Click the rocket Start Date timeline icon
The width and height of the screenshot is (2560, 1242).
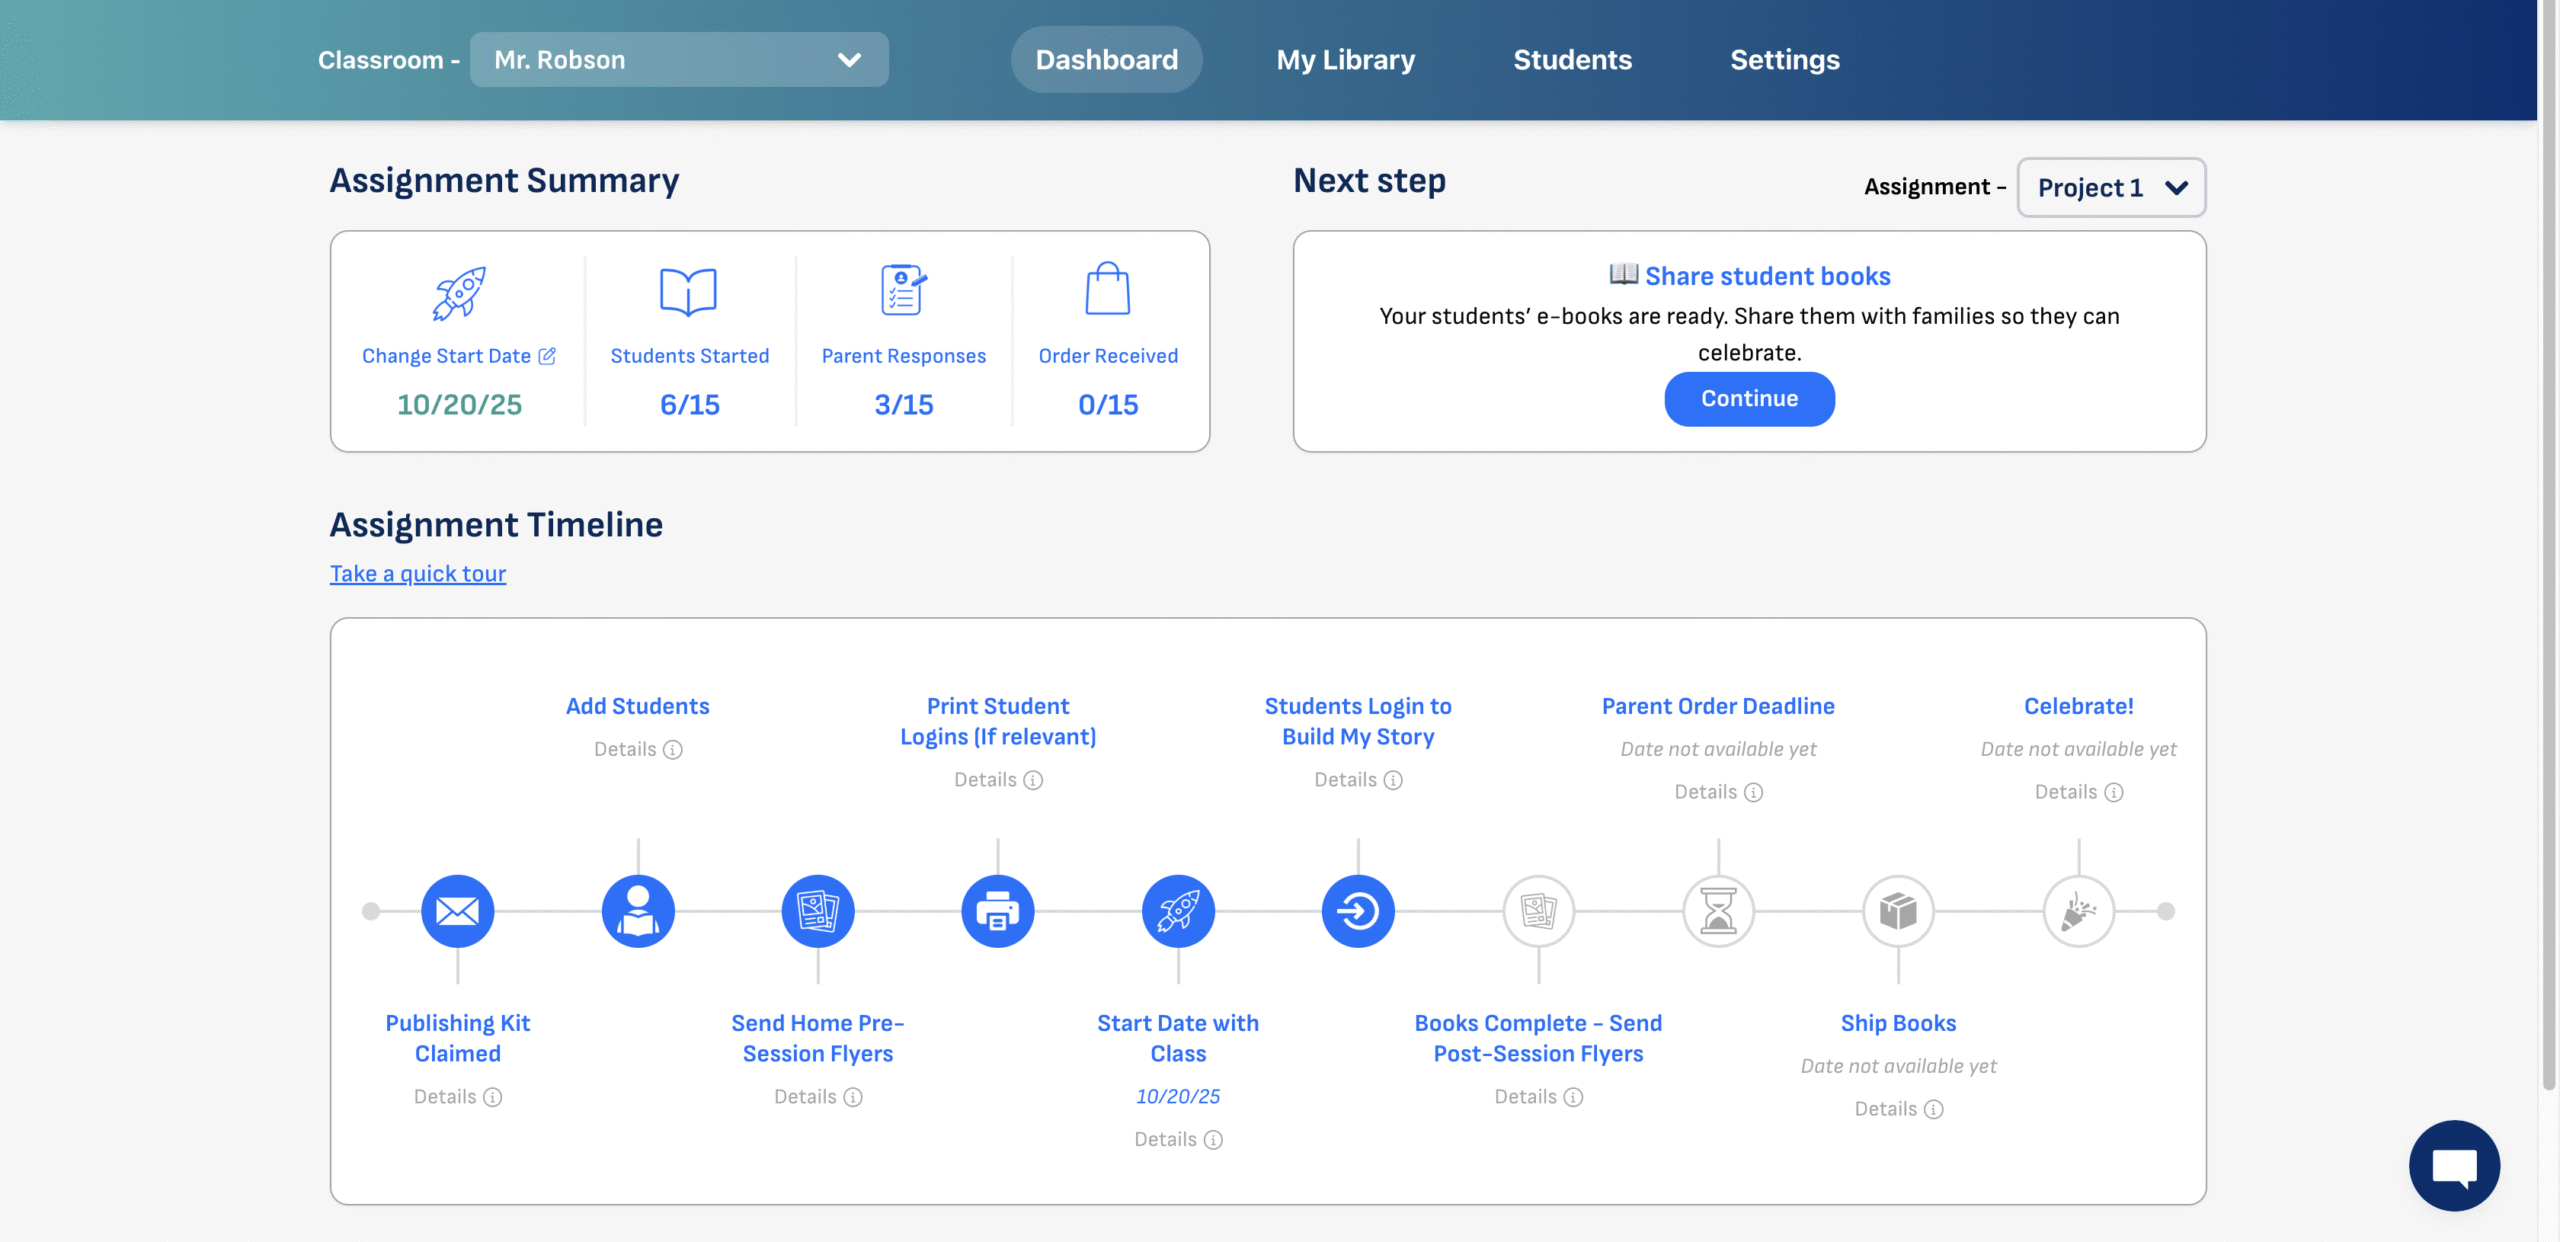1178,911
